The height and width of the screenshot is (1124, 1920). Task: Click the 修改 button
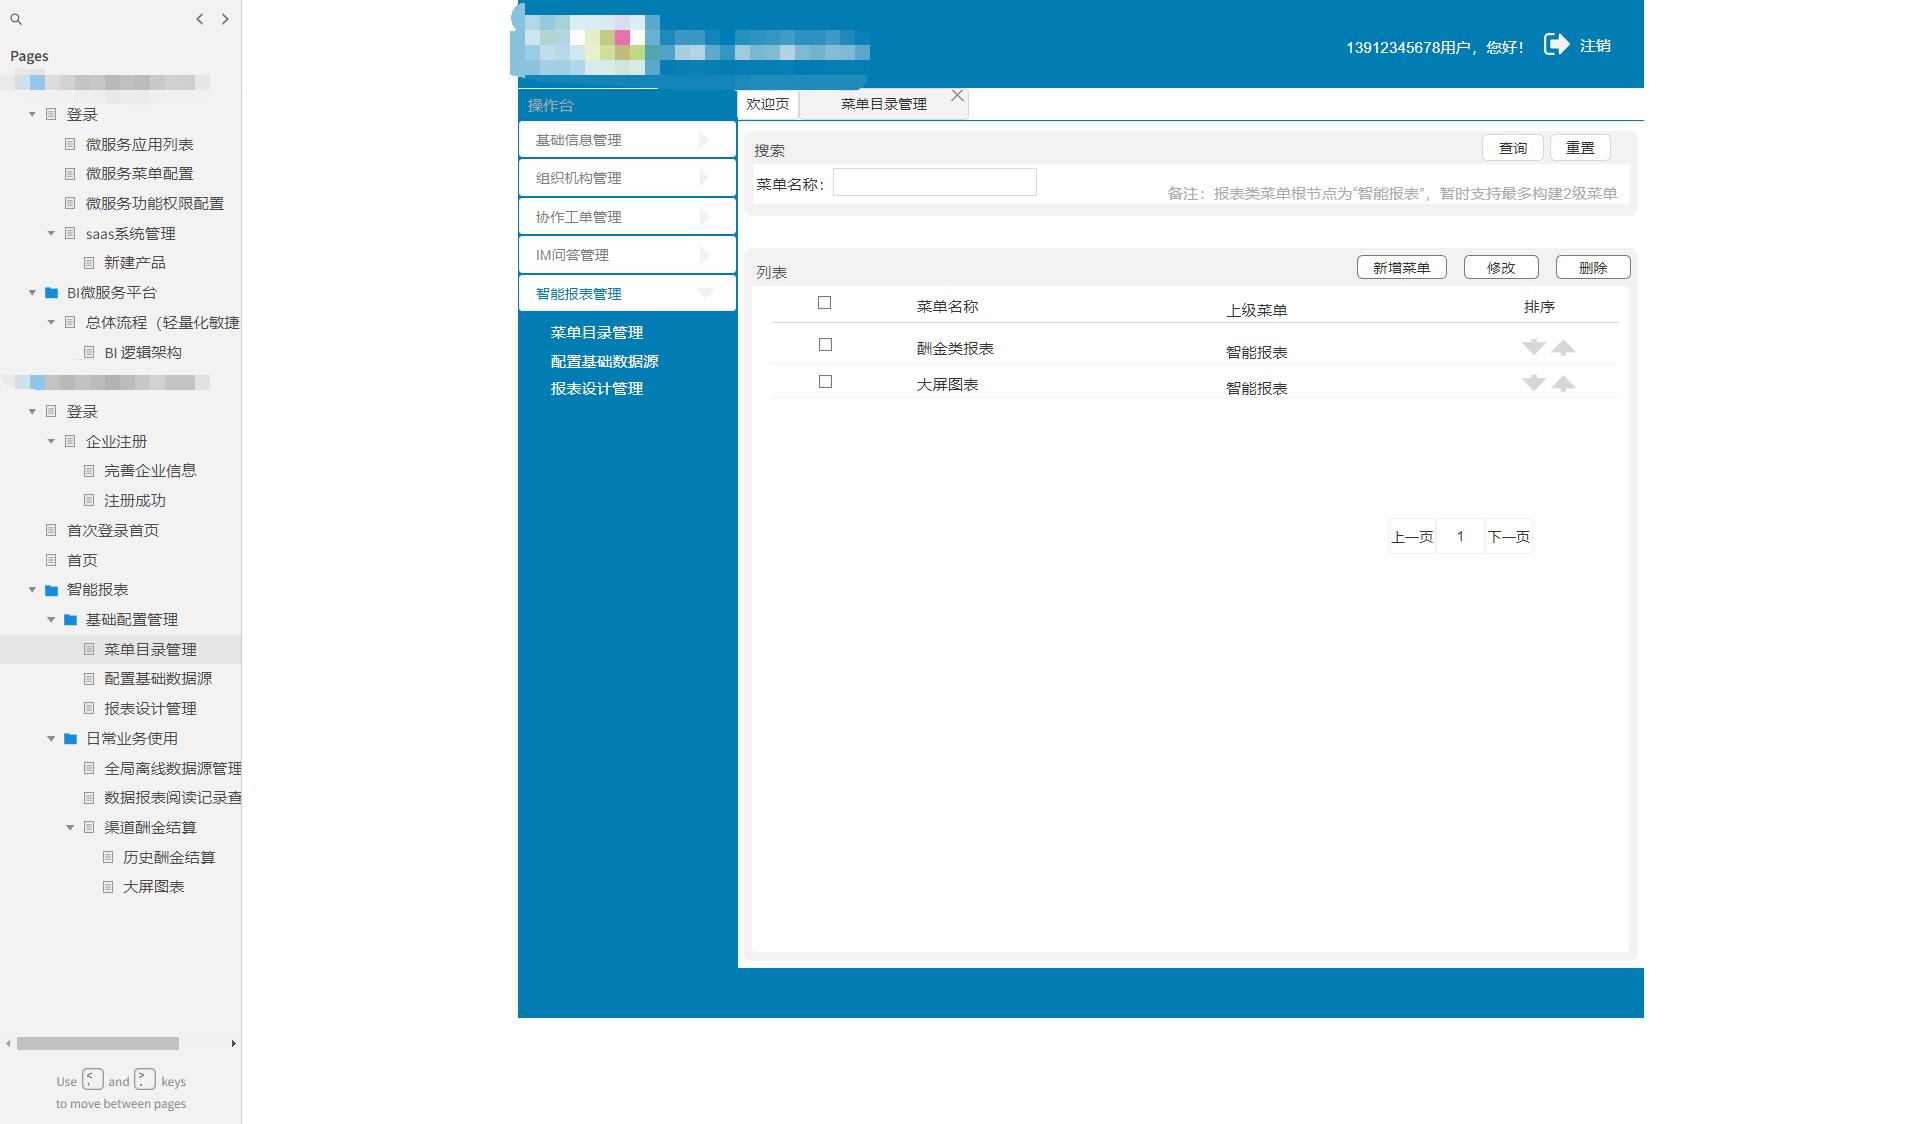click(x=1501, y=268)
